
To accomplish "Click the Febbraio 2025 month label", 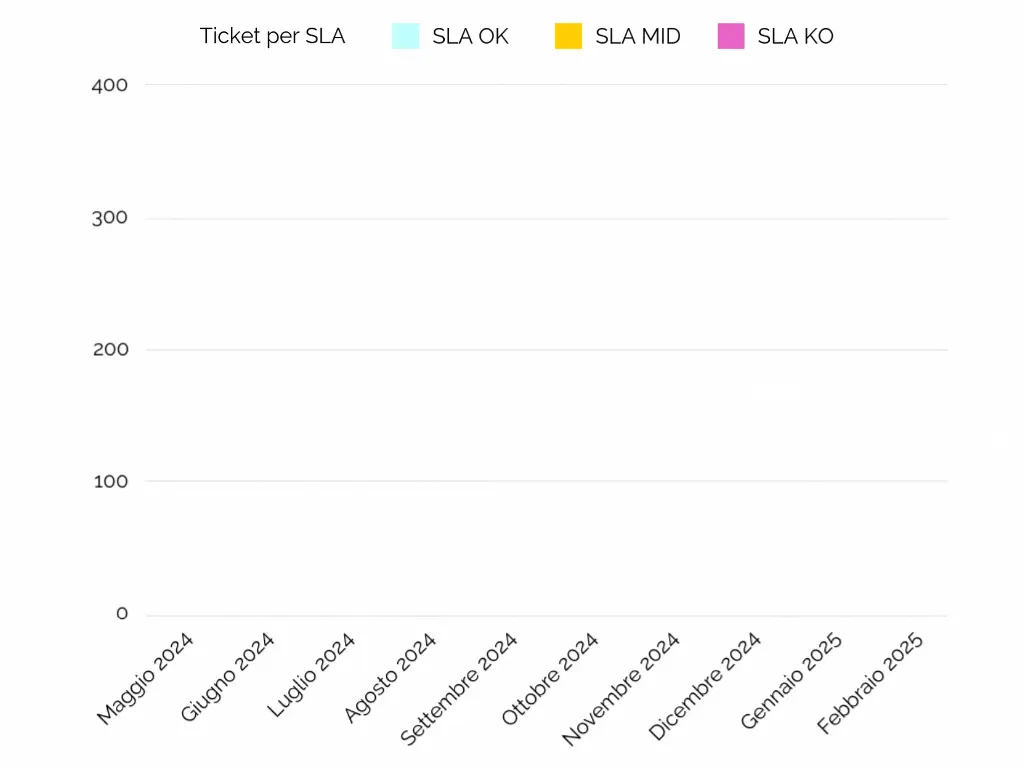I will click(x=870, y=683).
